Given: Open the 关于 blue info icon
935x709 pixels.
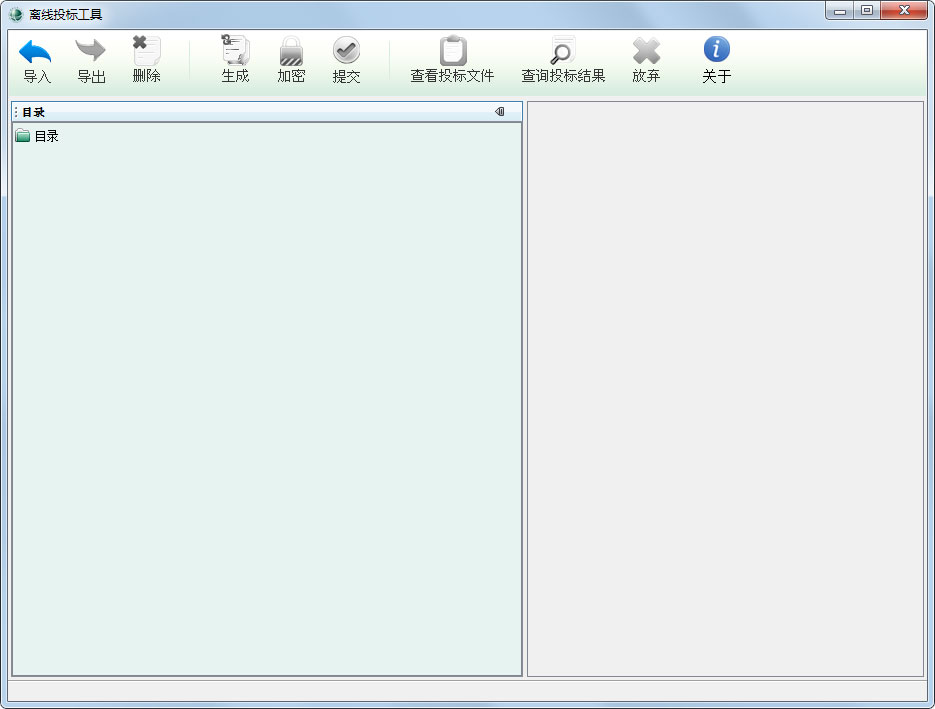Looking at the screenshot, I should click(717, 49).
